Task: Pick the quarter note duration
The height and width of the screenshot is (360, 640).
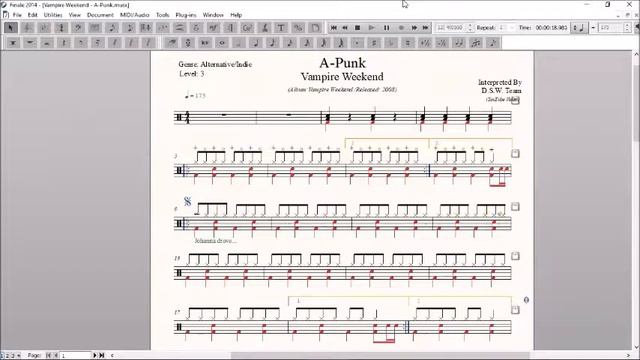Action: (x=256, y=43)
